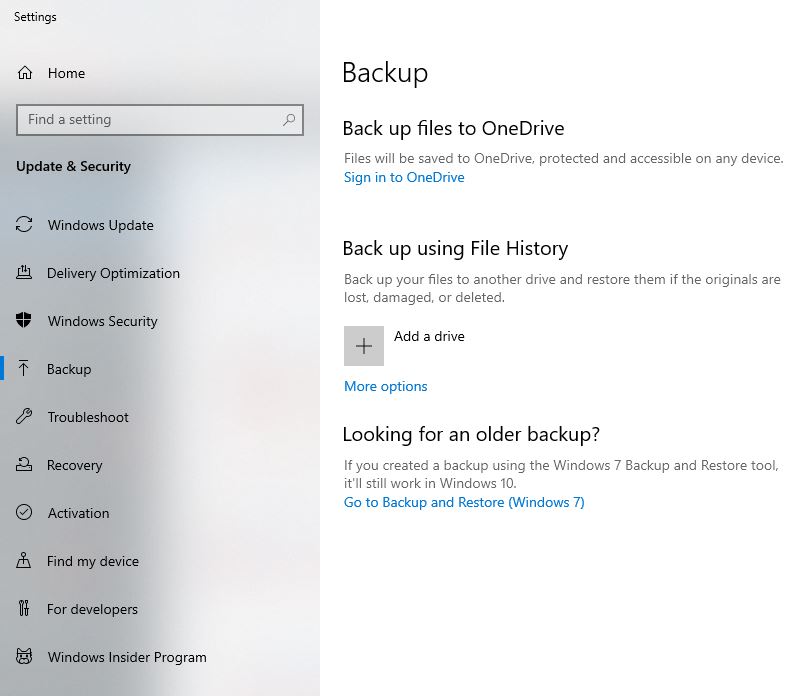Click the Back up files to OneDrive heading
Screen dimensions: 807x696
pyautogui.click(x=453, y=128)
